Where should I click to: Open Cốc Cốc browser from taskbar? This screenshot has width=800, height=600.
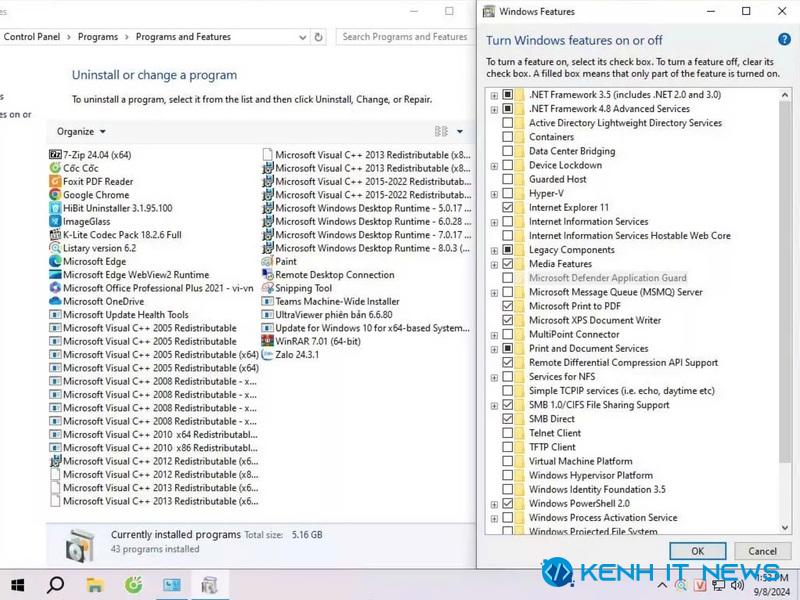tap(133, 585)
